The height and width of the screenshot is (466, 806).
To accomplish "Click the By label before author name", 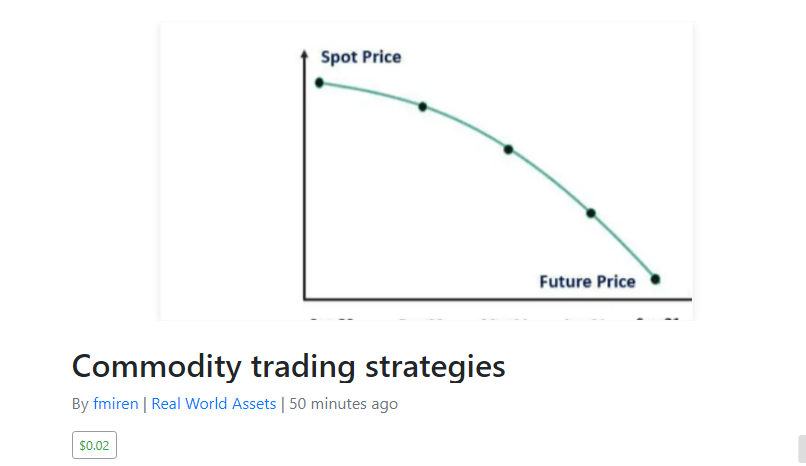I will pos(80,404).
